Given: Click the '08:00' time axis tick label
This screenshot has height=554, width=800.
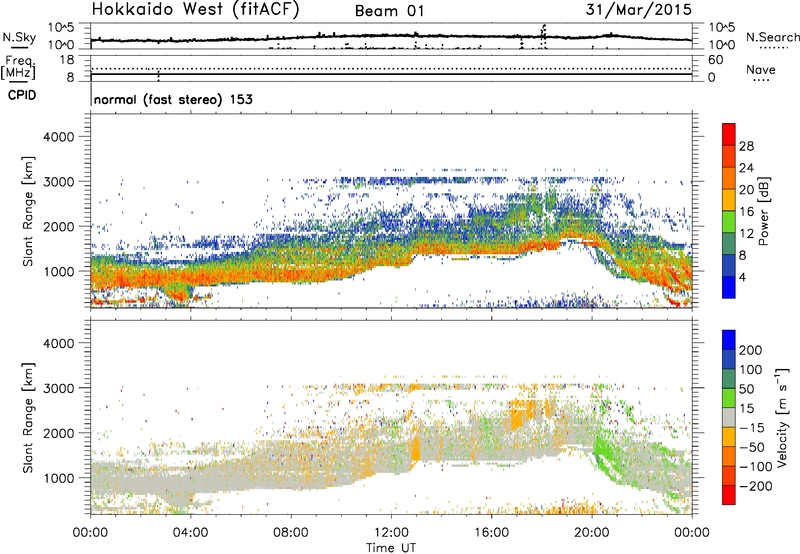Looking at the screenshot, I should [x=291, y=533].
